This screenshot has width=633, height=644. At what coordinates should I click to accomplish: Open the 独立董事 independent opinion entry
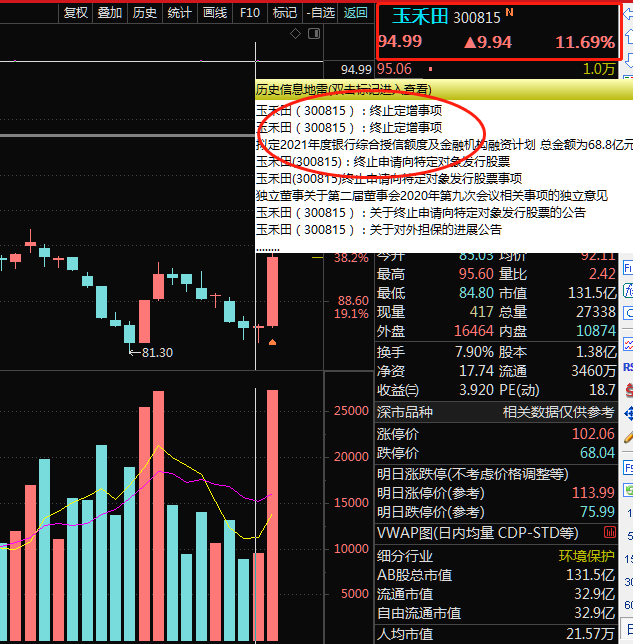(x=432, y=196)
